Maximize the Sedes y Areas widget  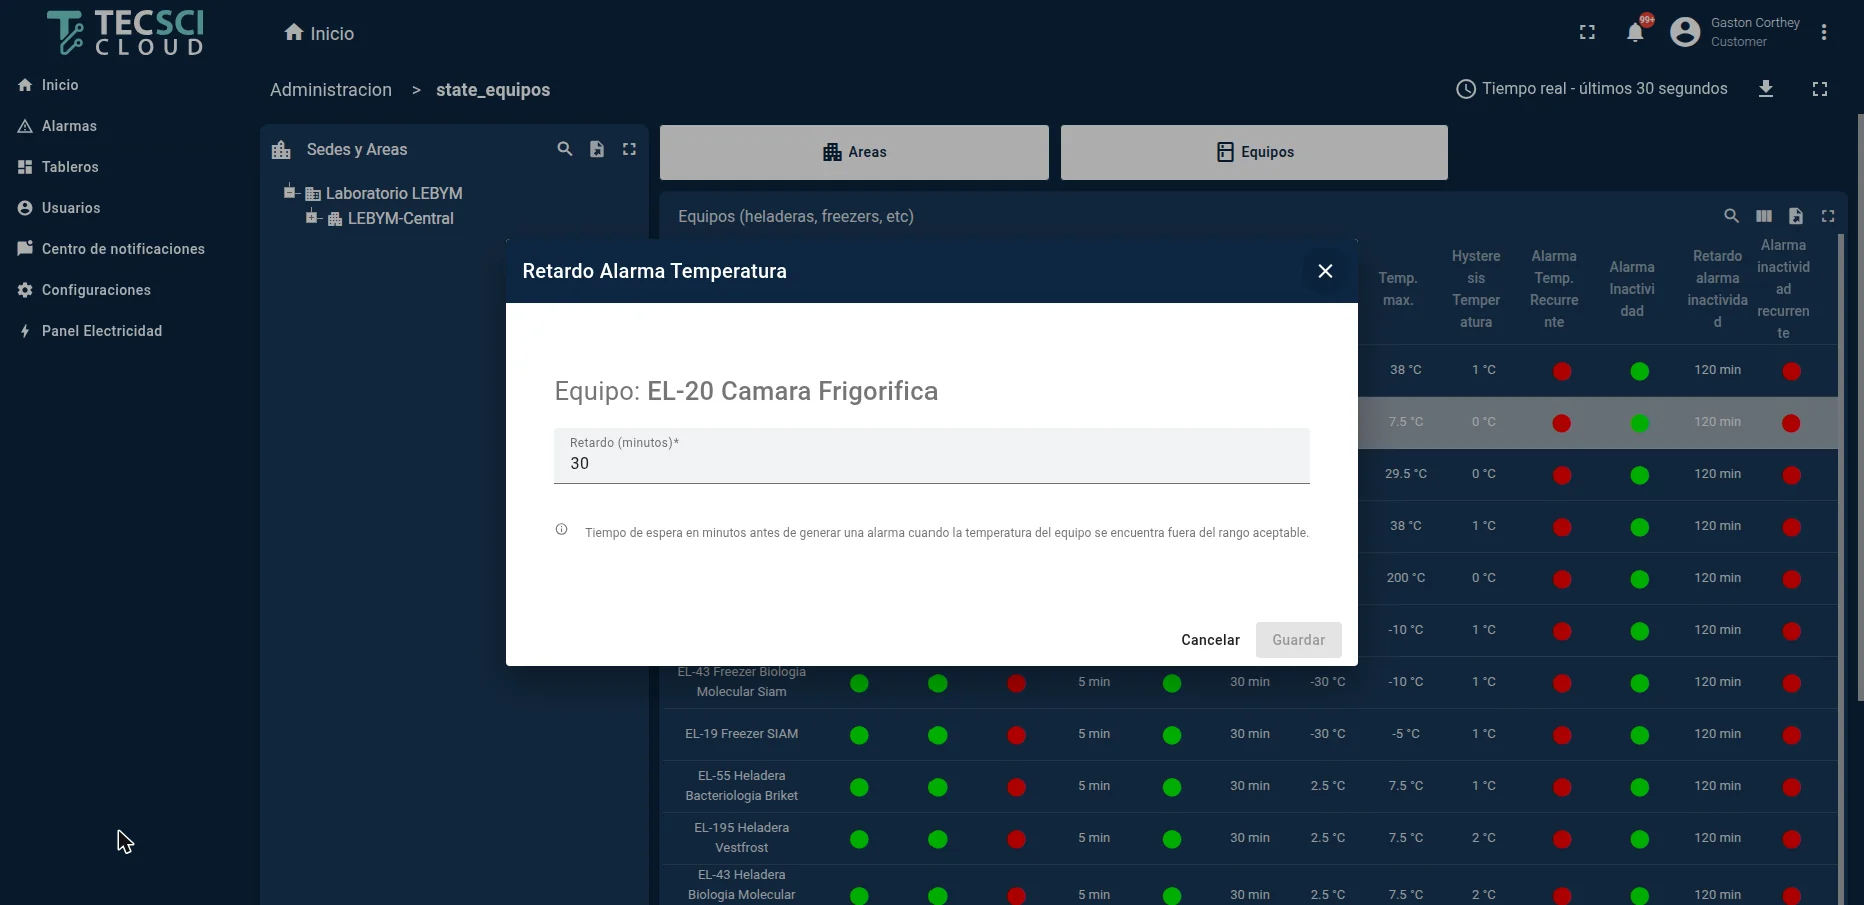point(629,149)
